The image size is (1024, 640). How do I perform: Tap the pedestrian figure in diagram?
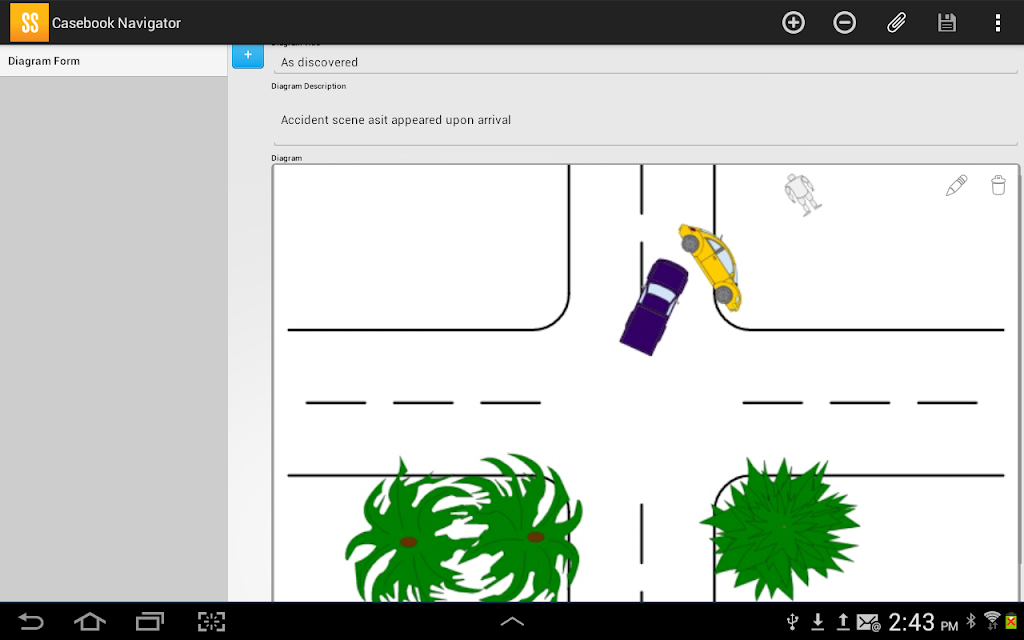click(802, 194)
